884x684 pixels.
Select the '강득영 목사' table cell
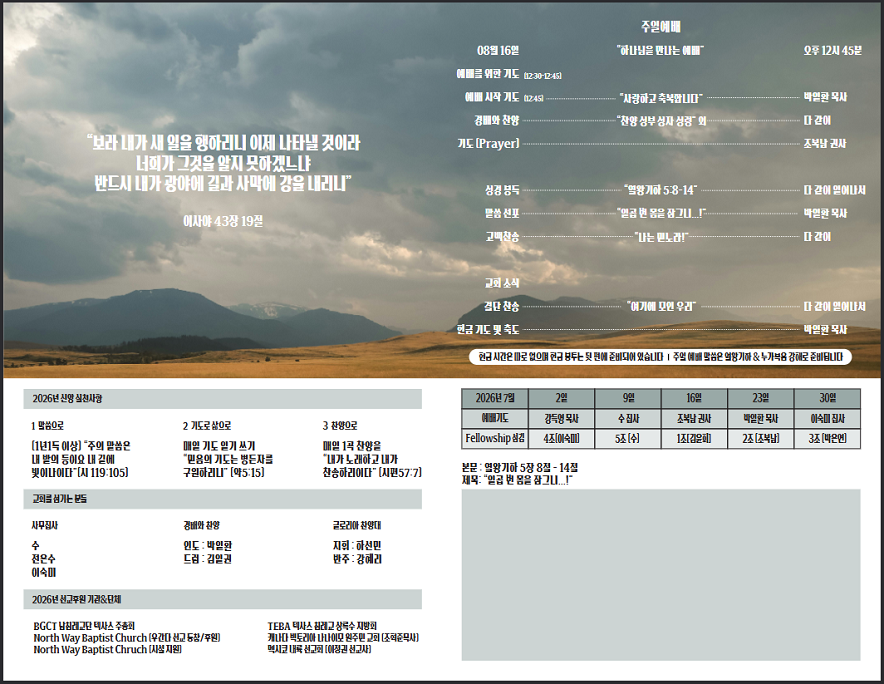point(562,418)
